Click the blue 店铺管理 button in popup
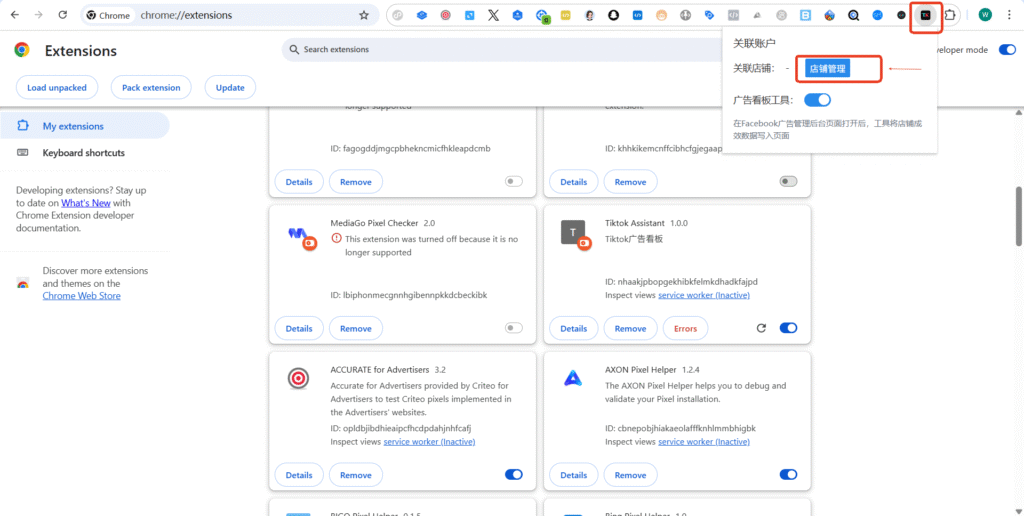 pos(827,69)
